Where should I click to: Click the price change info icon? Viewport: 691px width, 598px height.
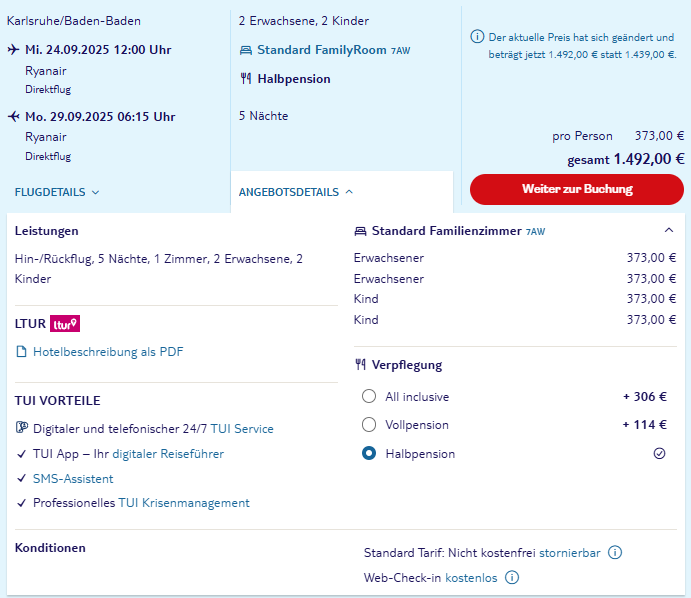[477, 37]
